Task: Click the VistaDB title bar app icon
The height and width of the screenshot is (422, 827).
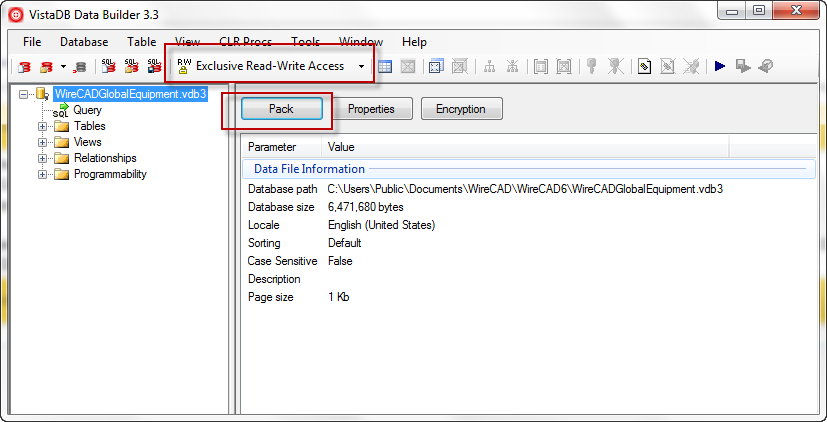Action: (17, 15)
